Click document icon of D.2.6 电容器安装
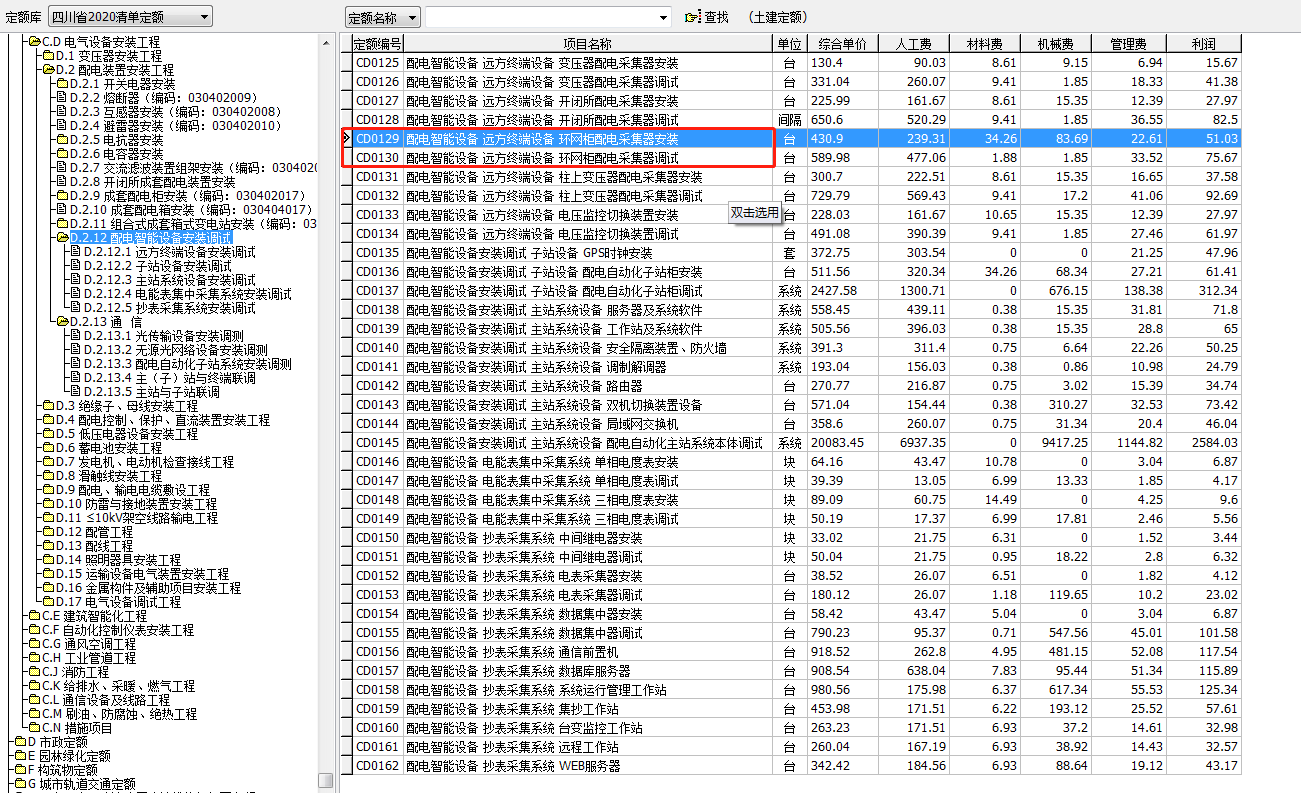Viewport: 1301px width, 793px height. point(61,154)
